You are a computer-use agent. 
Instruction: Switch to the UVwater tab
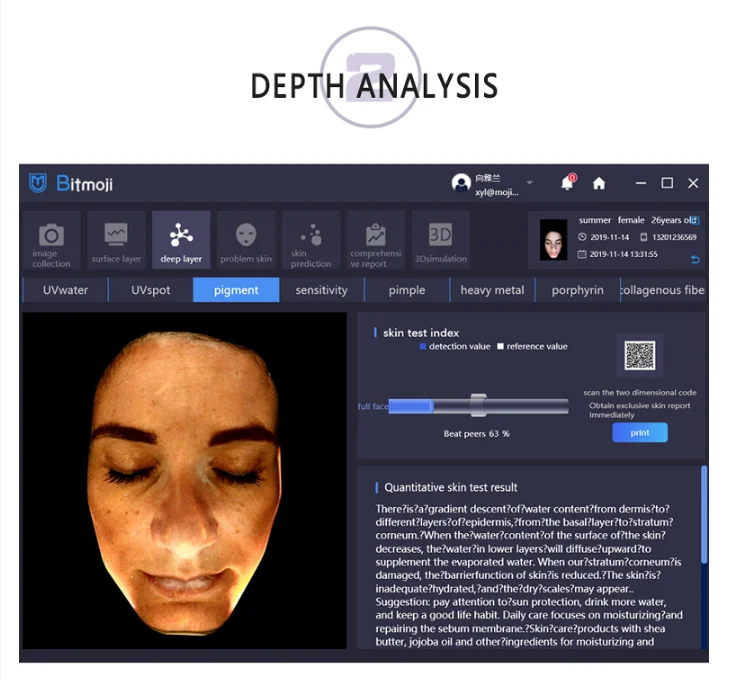click(x=65, y=290)
